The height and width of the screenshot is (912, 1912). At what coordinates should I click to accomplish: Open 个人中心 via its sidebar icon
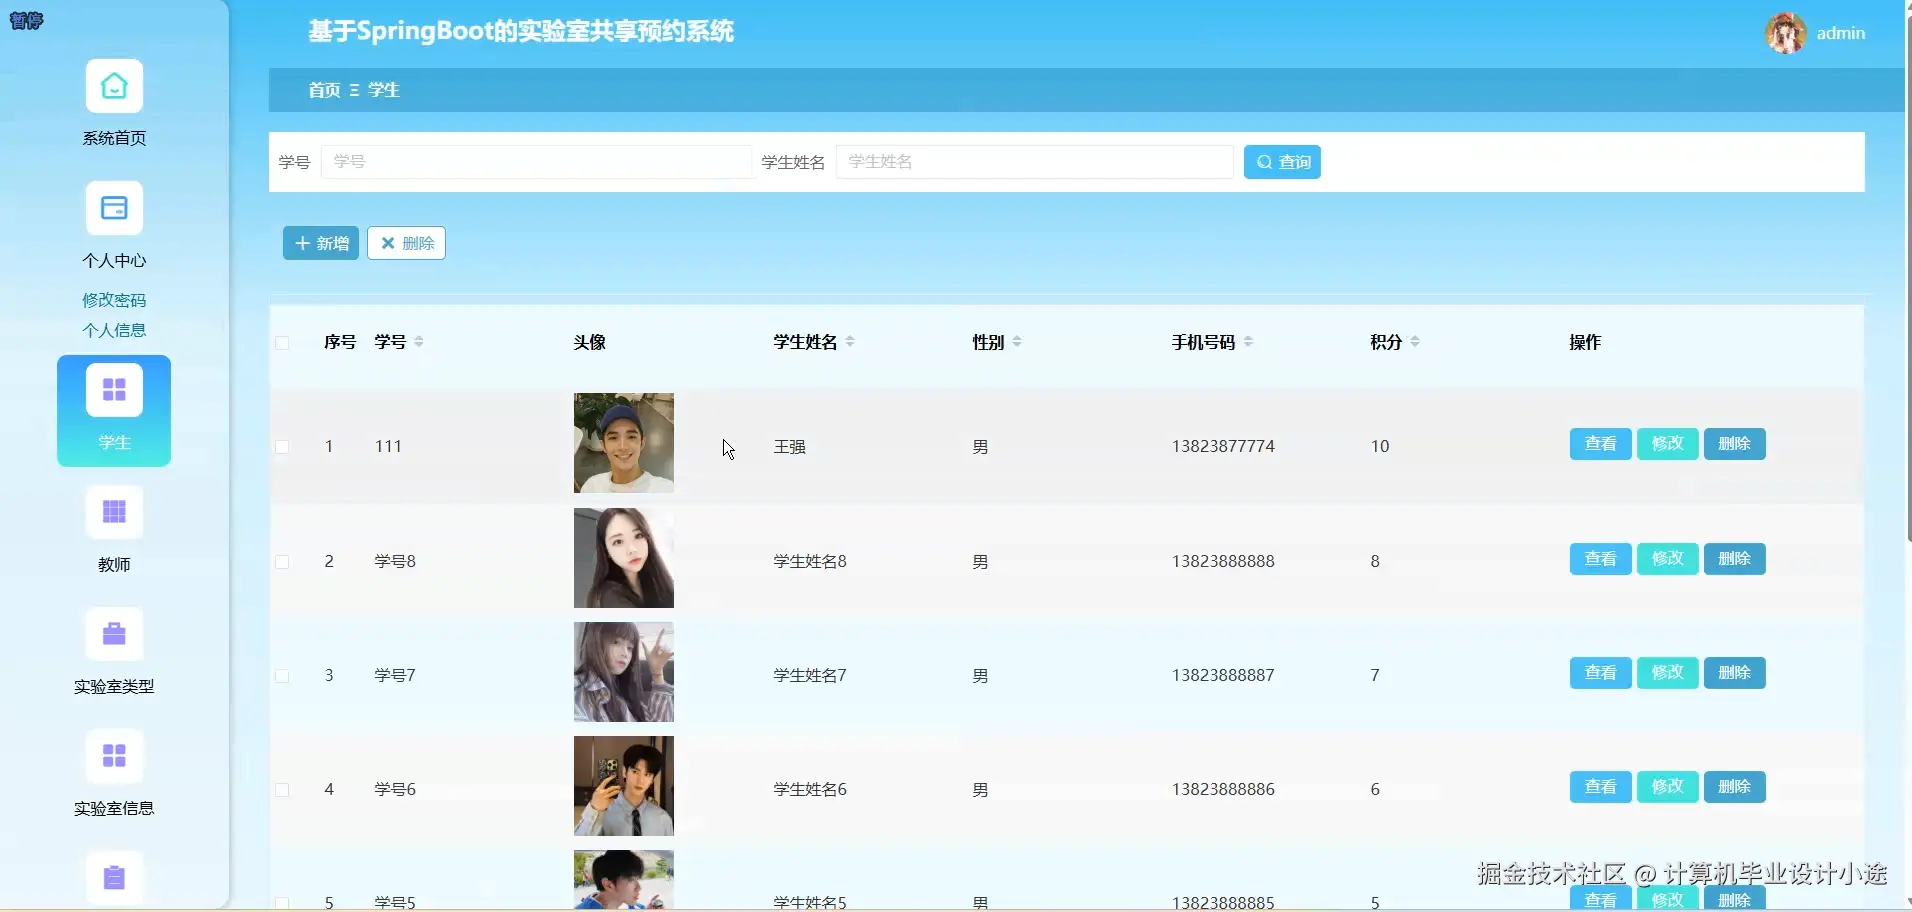click(113, 209)
